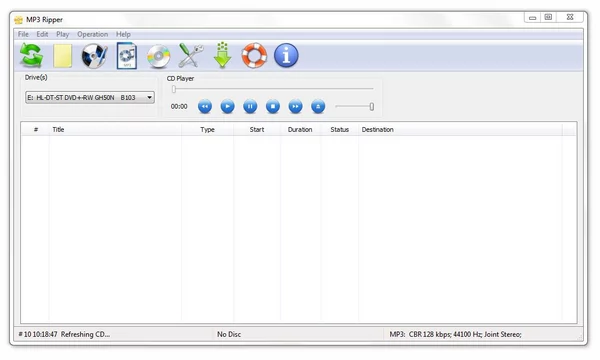The height and width of the screenshot is (360, 600).
Task: Click the CD player volume slider handle
Action: [x=371, y=107]
